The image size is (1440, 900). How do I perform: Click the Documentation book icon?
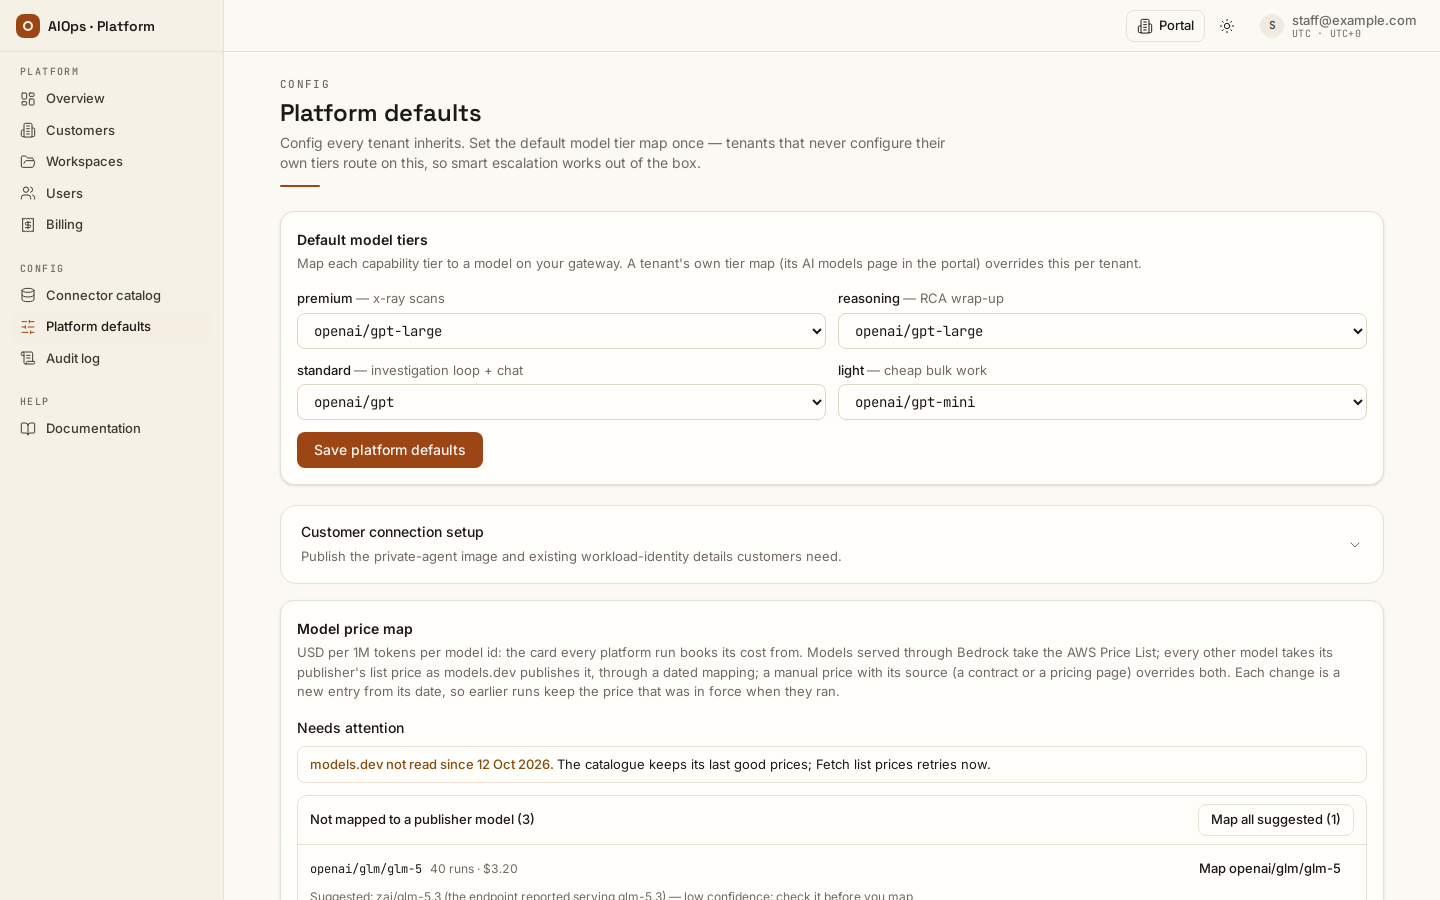(x=28, y=429)
